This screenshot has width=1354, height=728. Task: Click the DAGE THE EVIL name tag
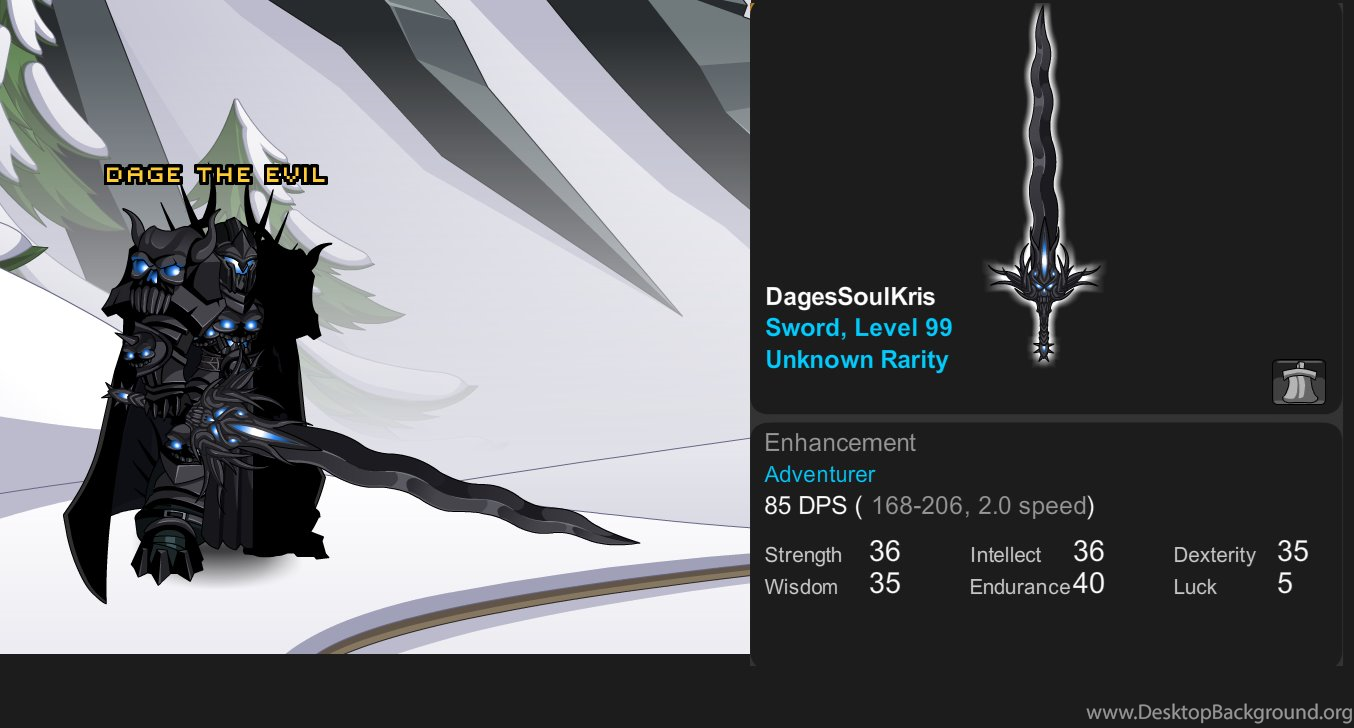pyautogui.click(x=216, y=175)
